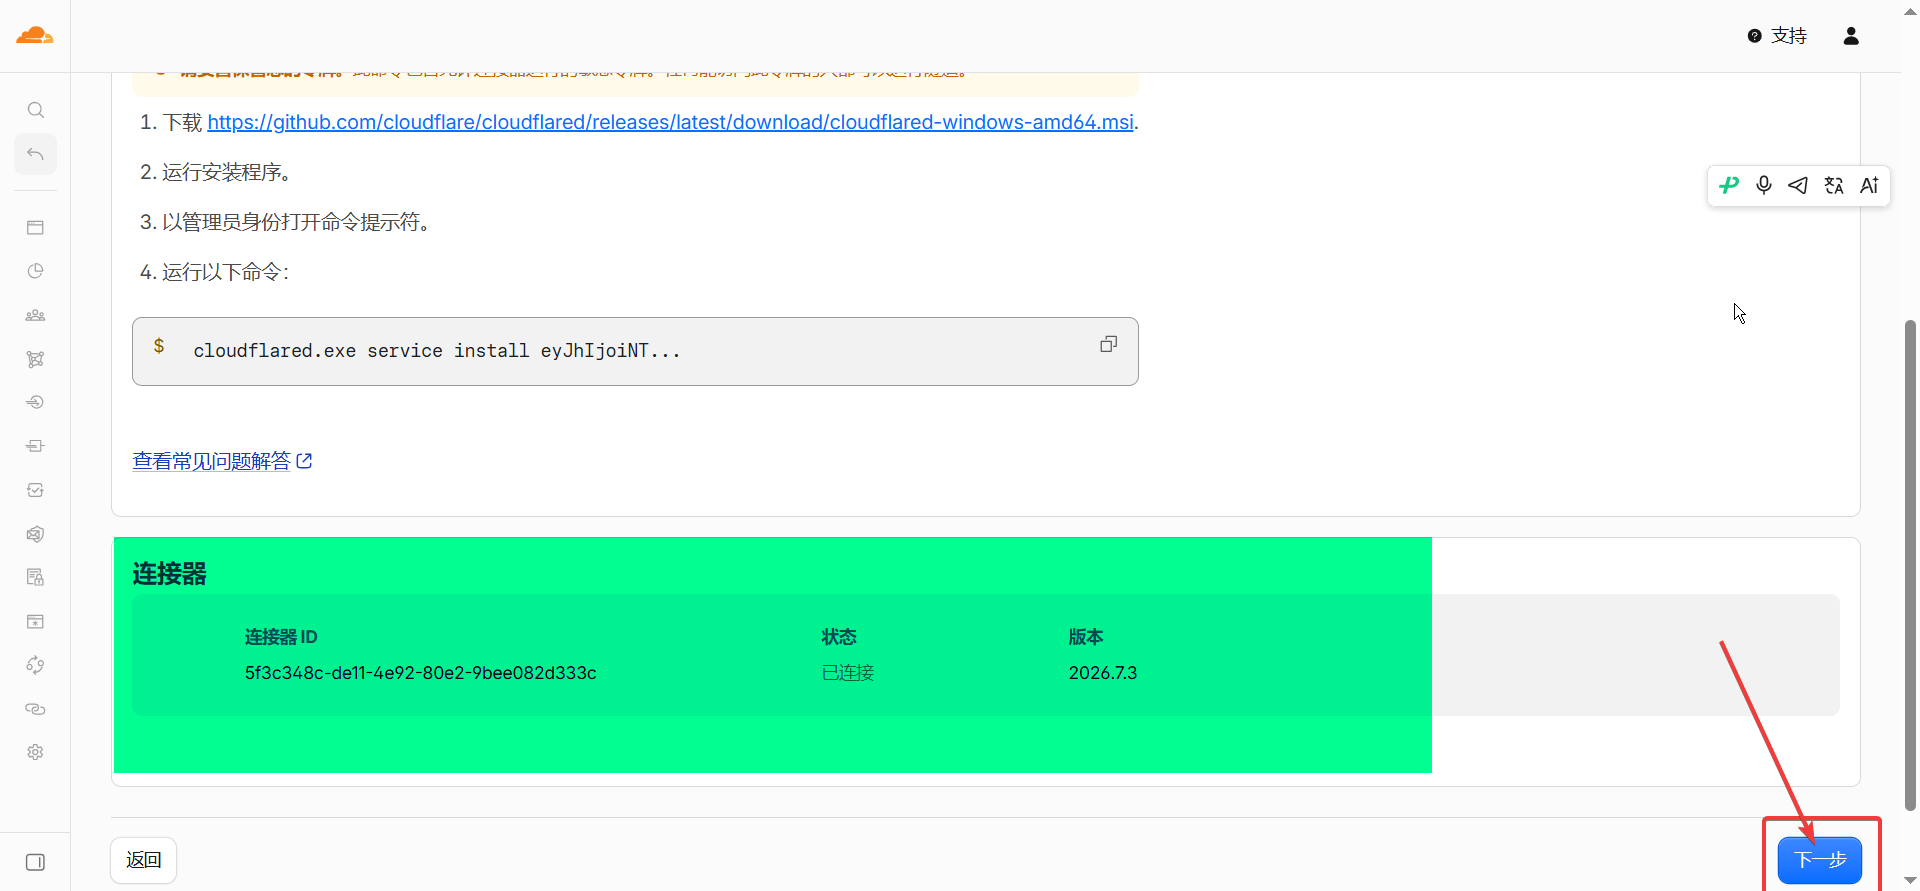Click the AI icon in floating toolbar
This screenshot has width=1920, height=891.
pos(1869,185)
